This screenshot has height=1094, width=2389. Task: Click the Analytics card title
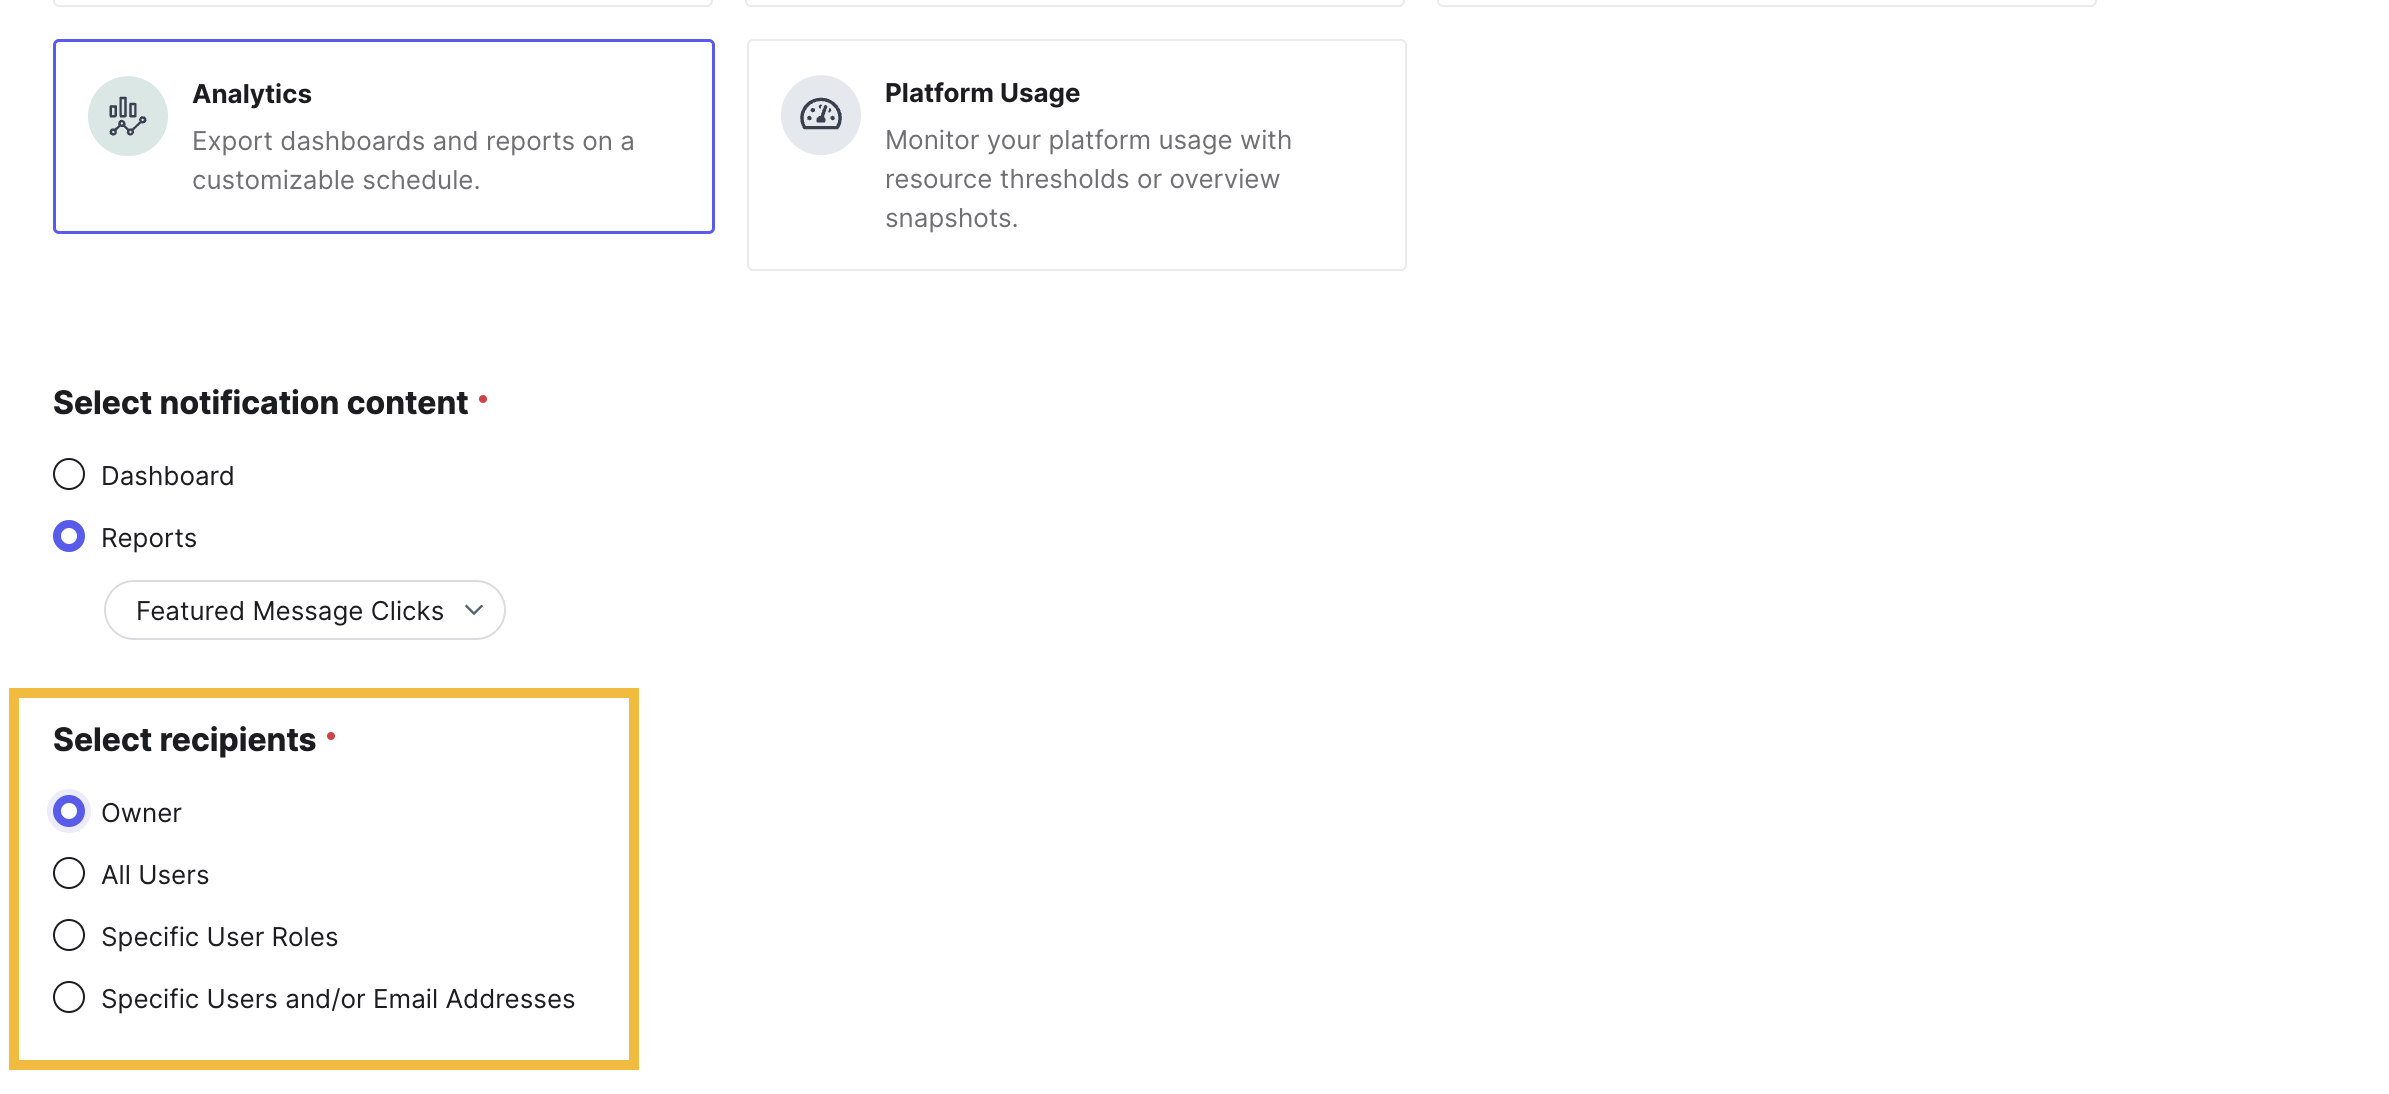pos(252,94)
